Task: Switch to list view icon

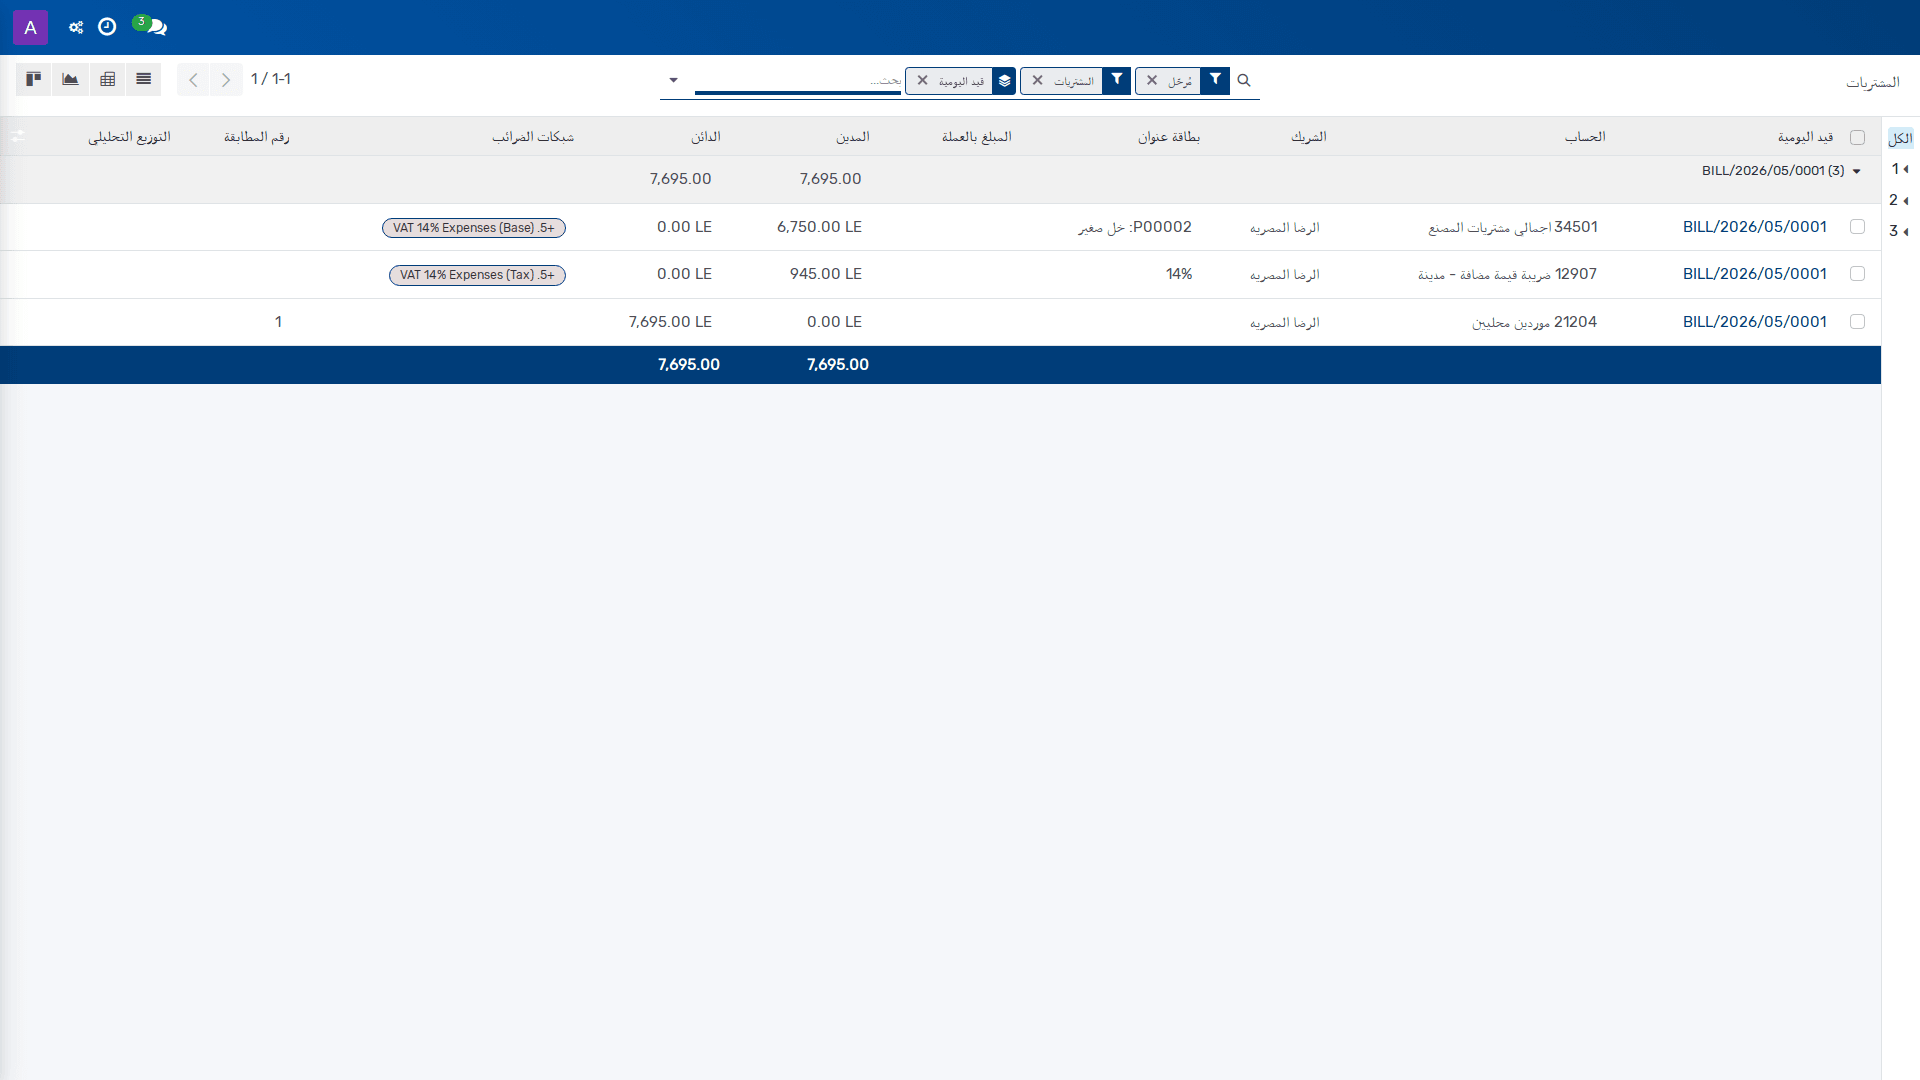Action: click(143, 79)
